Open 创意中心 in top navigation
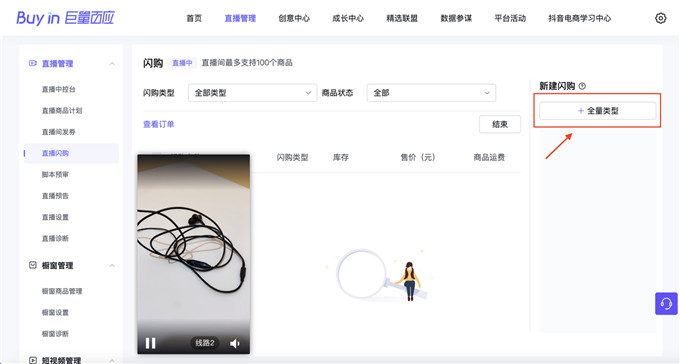This screenshot has width=680, height=364. click(x=294, y=18)
